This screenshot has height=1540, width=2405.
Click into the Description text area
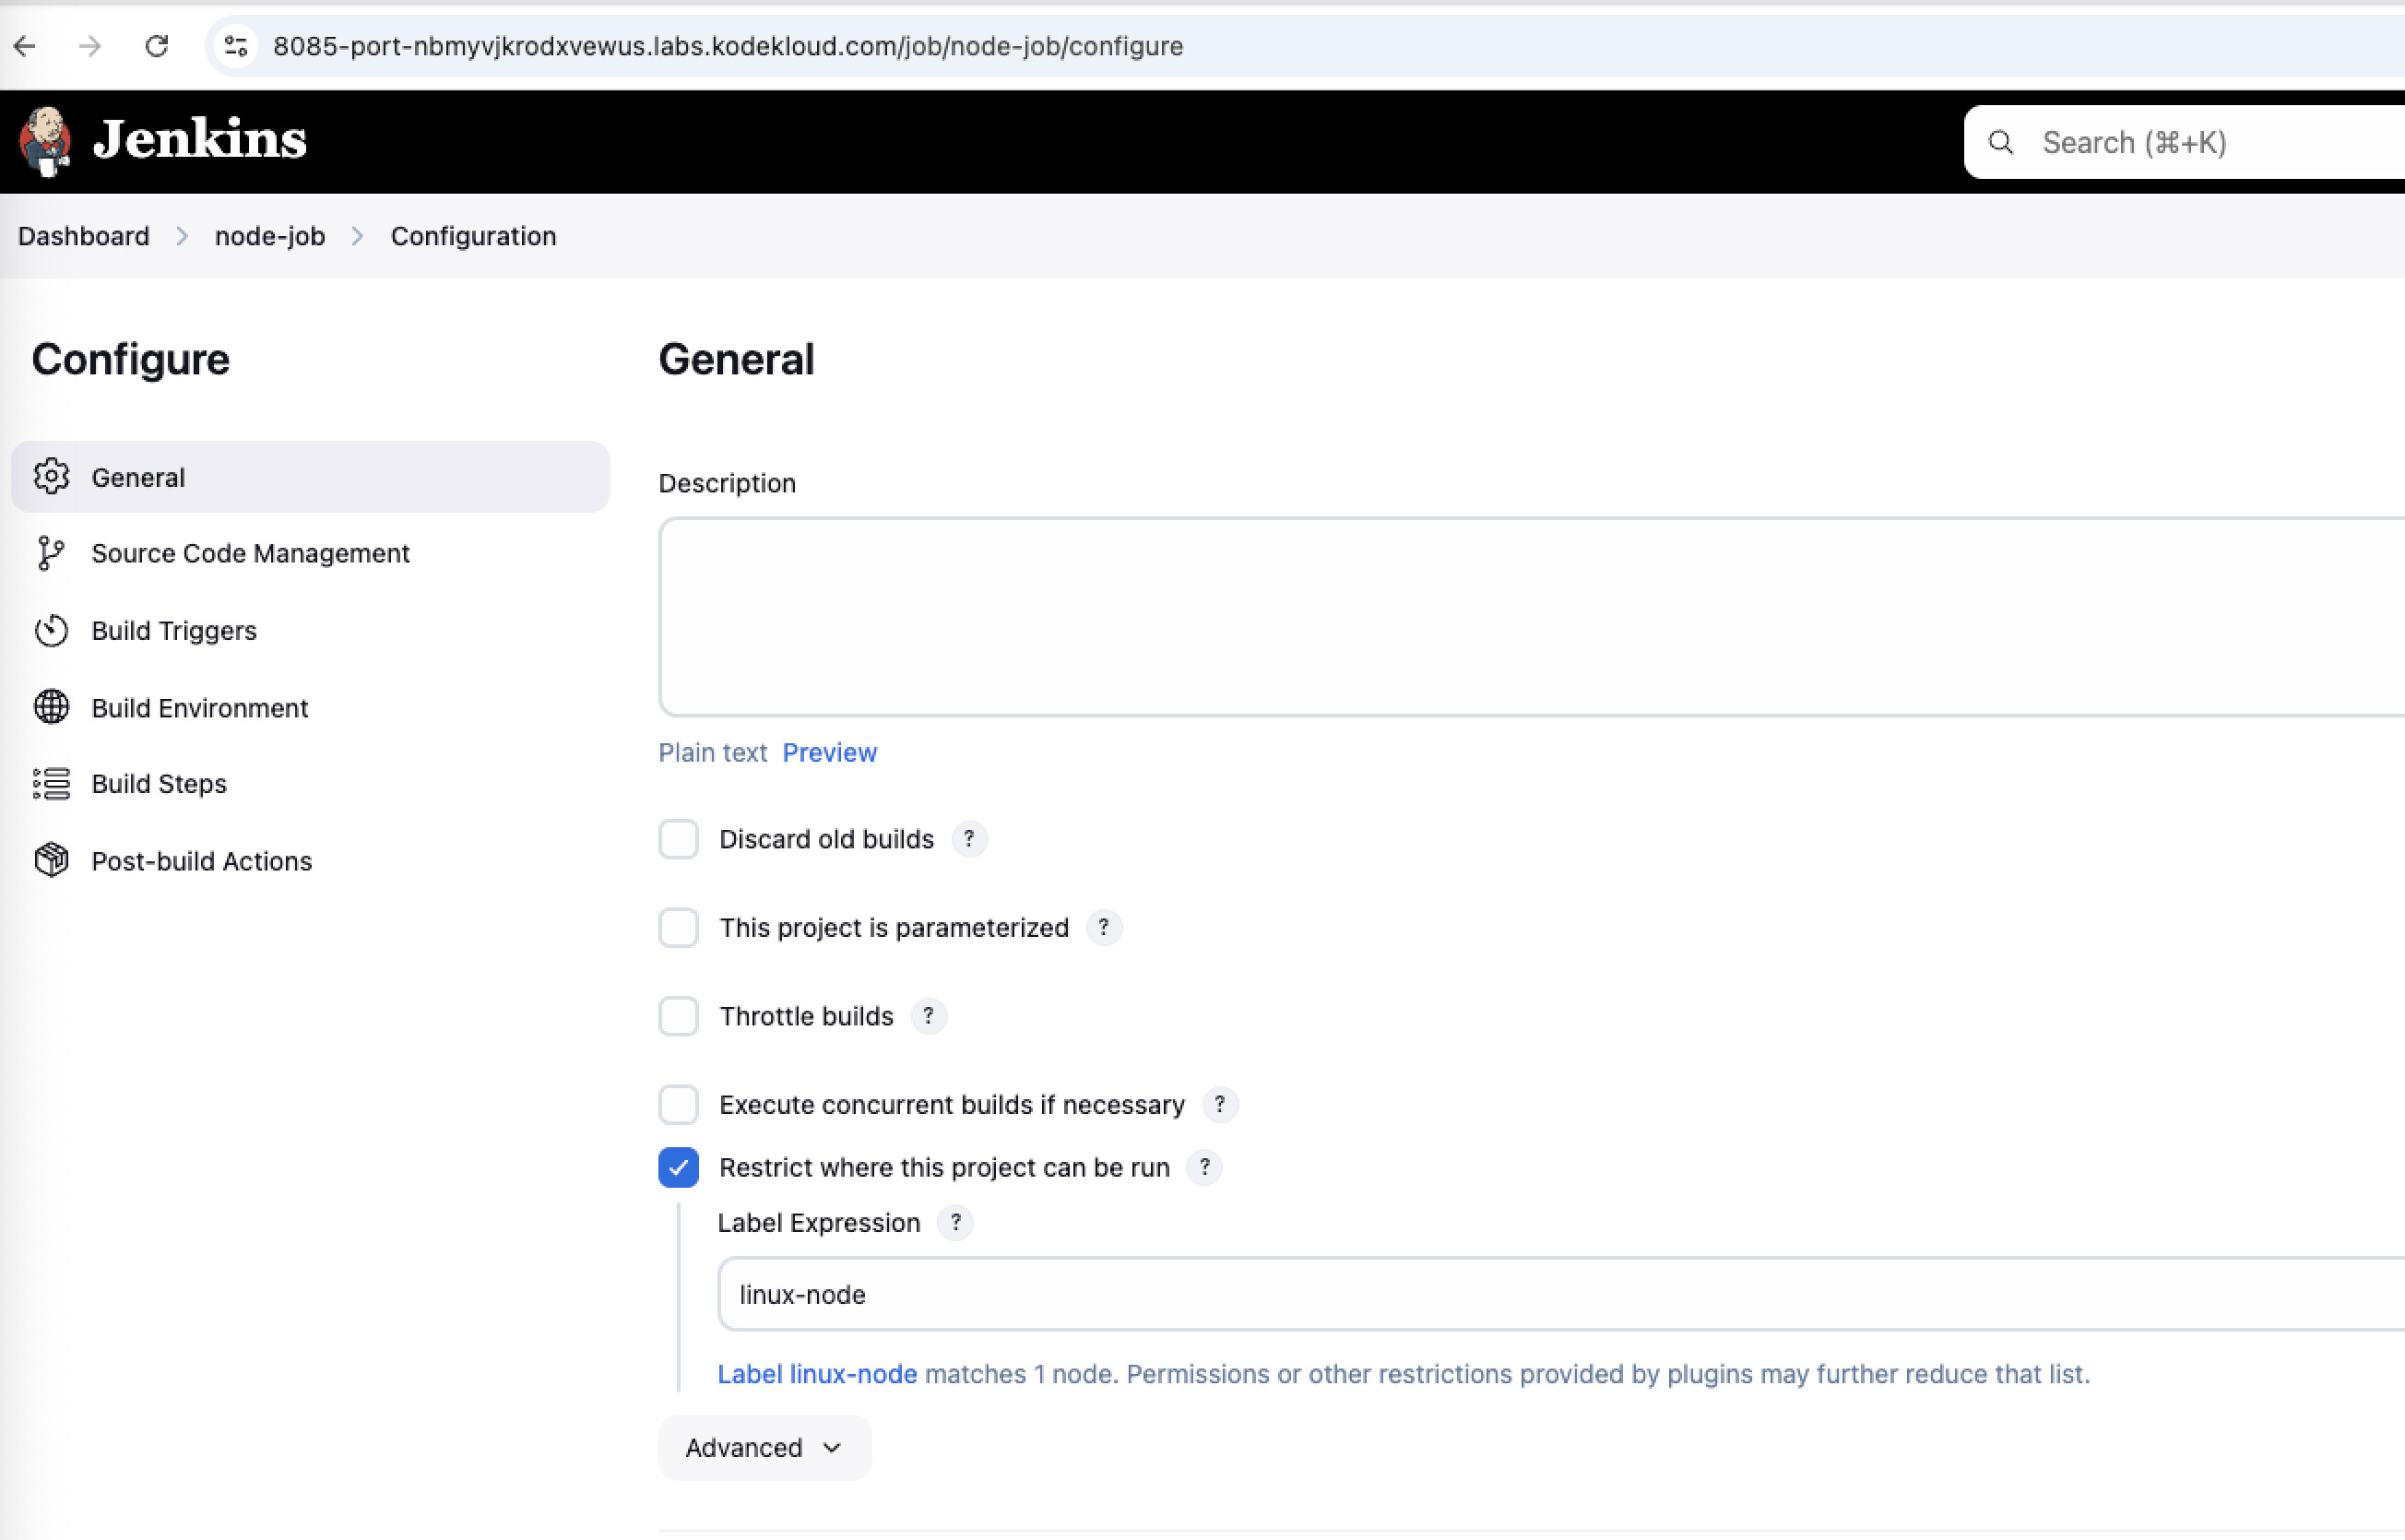[x=1531, y=617]
